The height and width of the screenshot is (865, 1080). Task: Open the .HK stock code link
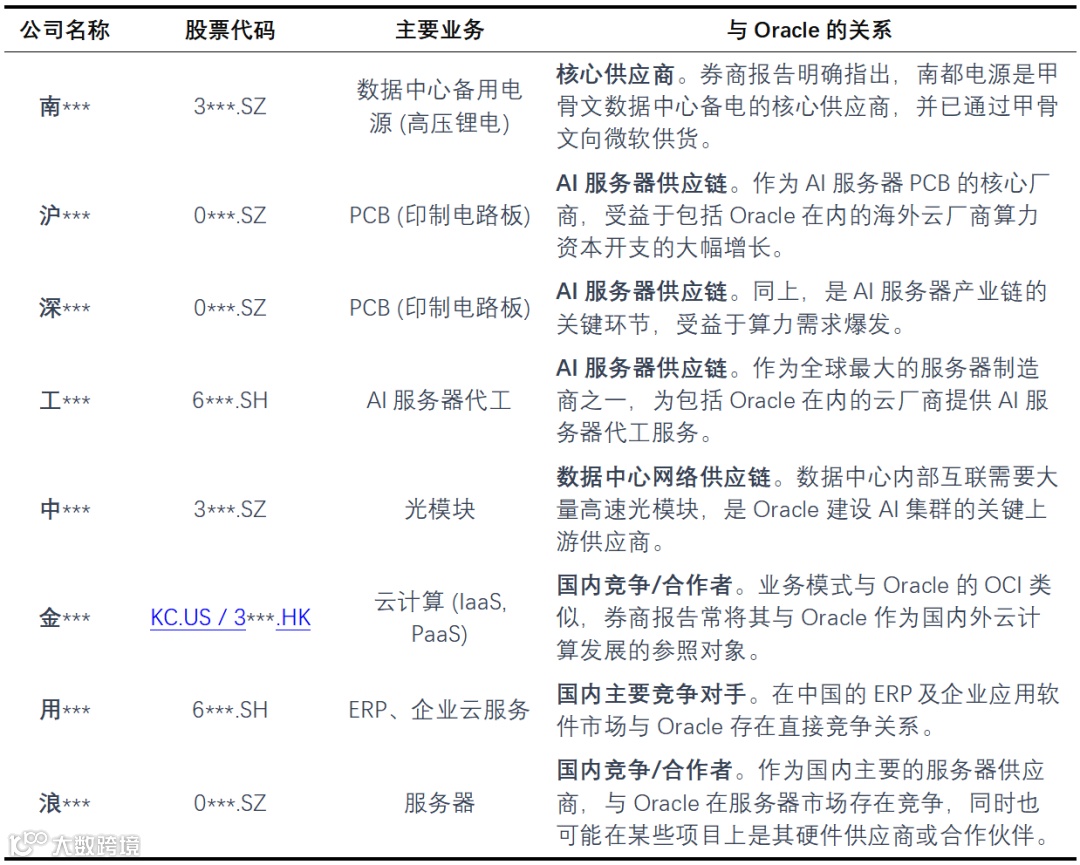pos(293,617)
